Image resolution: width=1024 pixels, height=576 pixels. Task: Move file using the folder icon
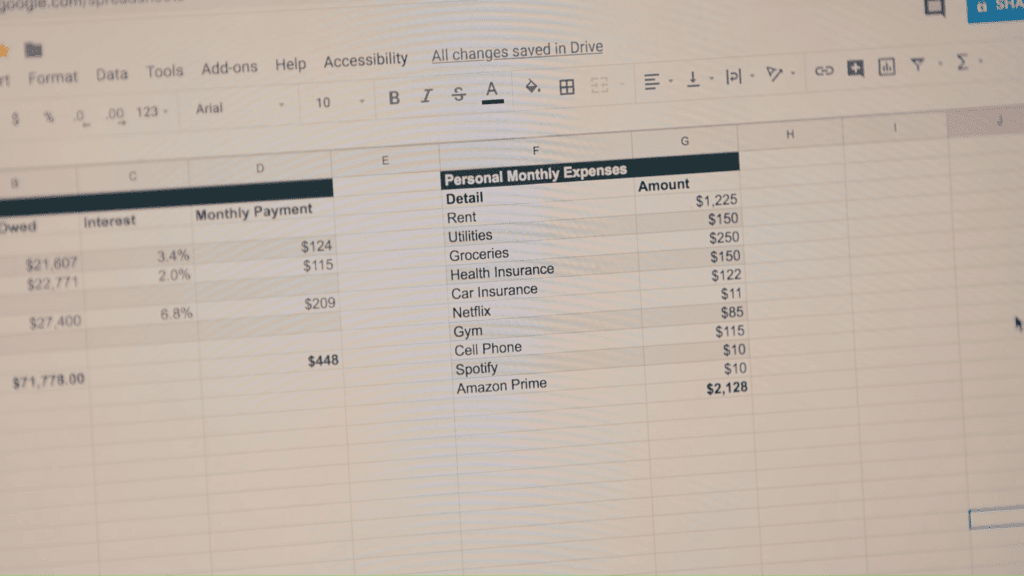pyautogui.click(x=34, y=50)
